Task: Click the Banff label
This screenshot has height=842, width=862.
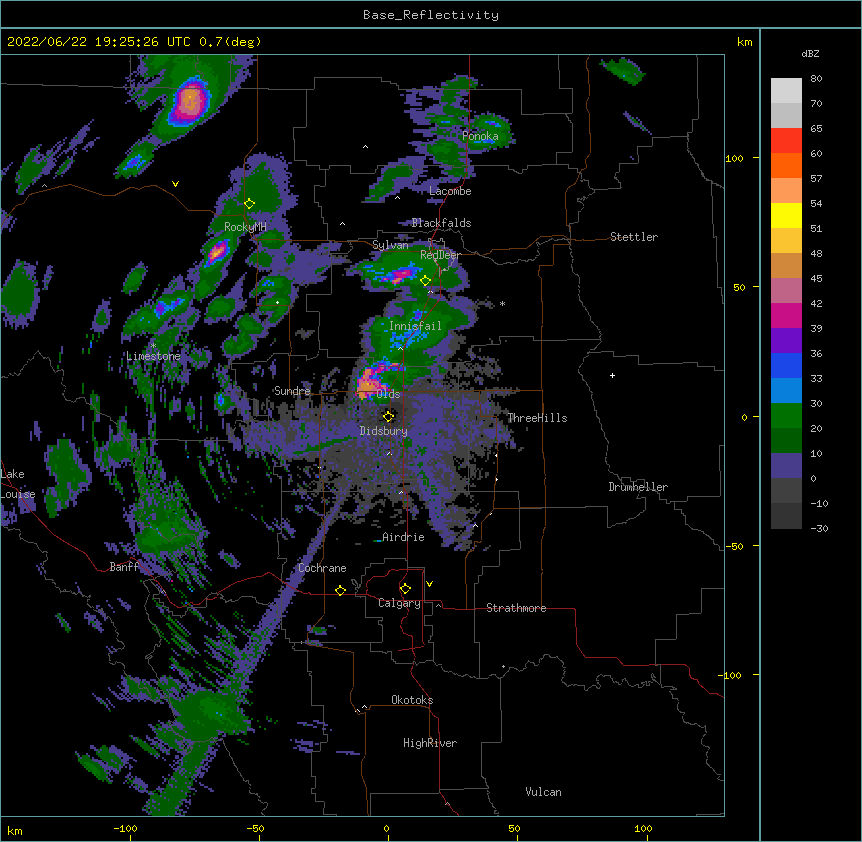Action: [124, 567]
